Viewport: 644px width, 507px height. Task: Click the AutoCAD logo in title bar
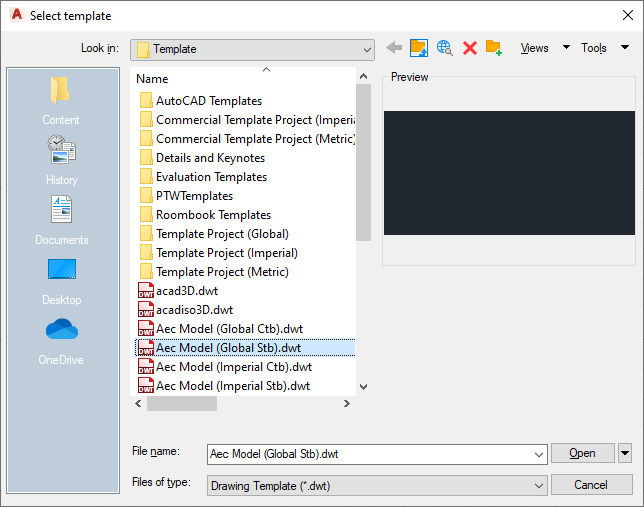[x=17, y=15]
